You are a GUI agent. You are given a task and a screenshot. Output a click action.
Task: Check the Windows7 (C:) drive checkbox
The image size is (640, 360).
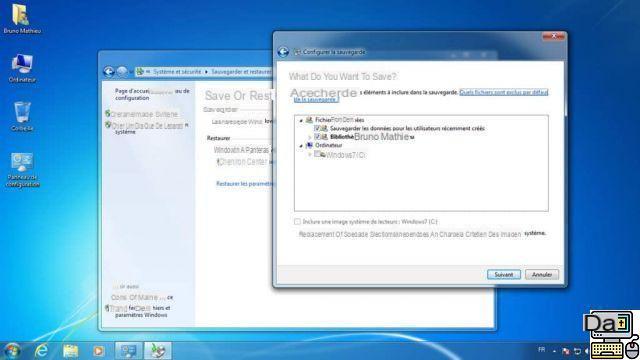317,154
